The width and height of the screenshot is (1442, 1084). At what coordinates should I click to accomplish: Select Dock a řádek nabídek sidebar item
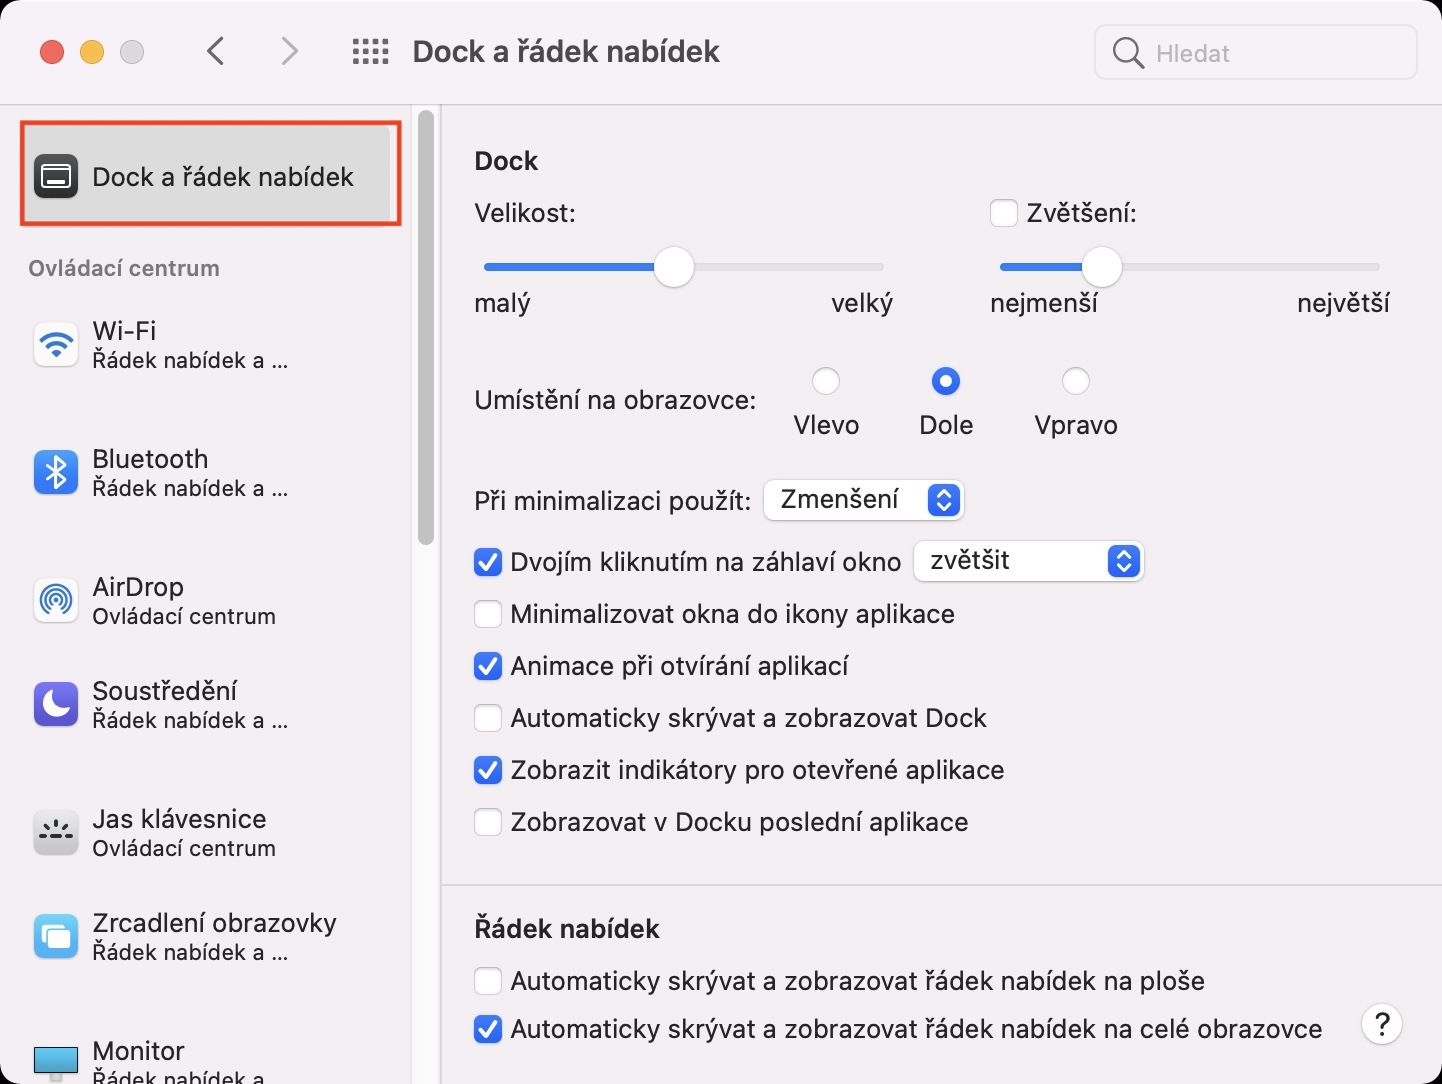(210, 176)
